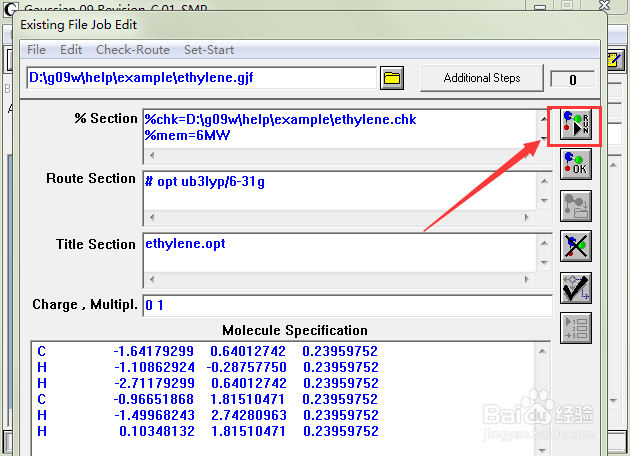Click up arrow of Title Section scrollbar
Image resolution: width=630 pixels, height=456 pixels.
coord(544,243)
